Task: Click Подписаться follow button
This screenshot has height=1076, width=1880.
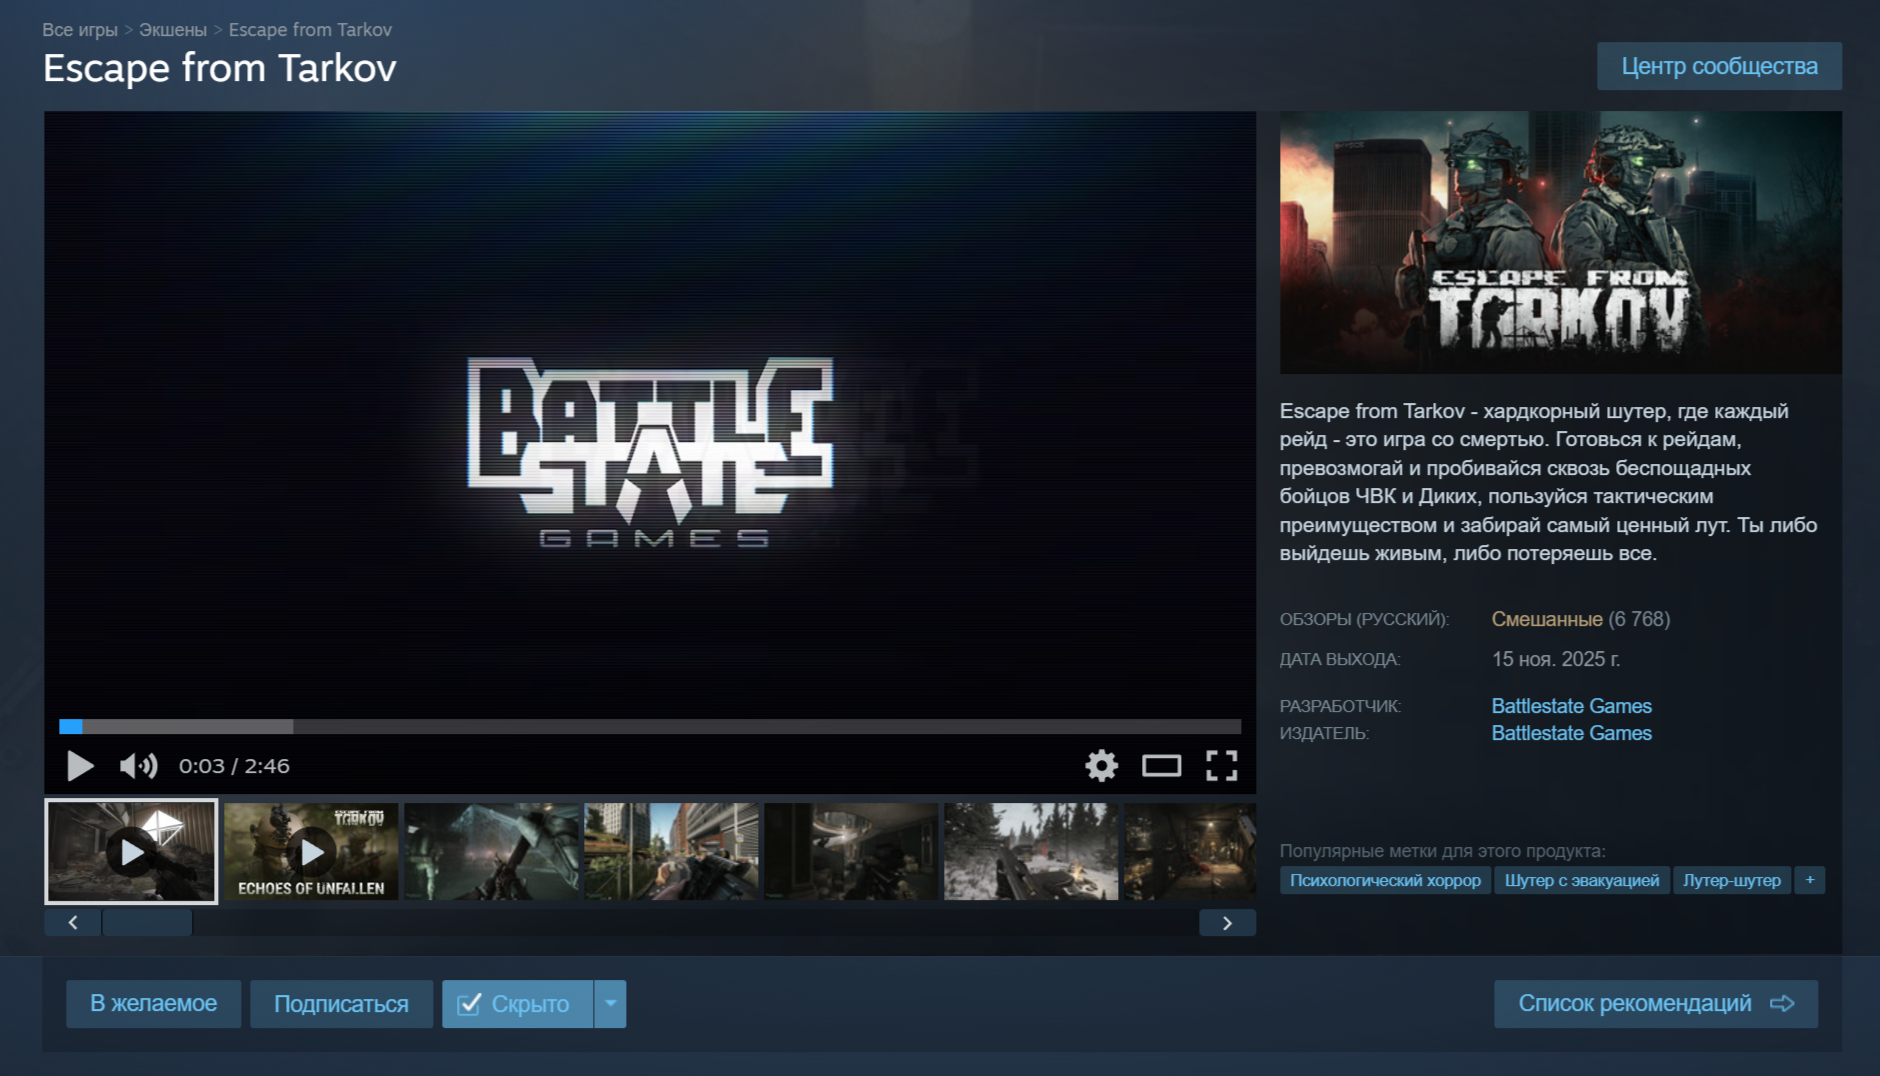Action: pos(341,1004)
